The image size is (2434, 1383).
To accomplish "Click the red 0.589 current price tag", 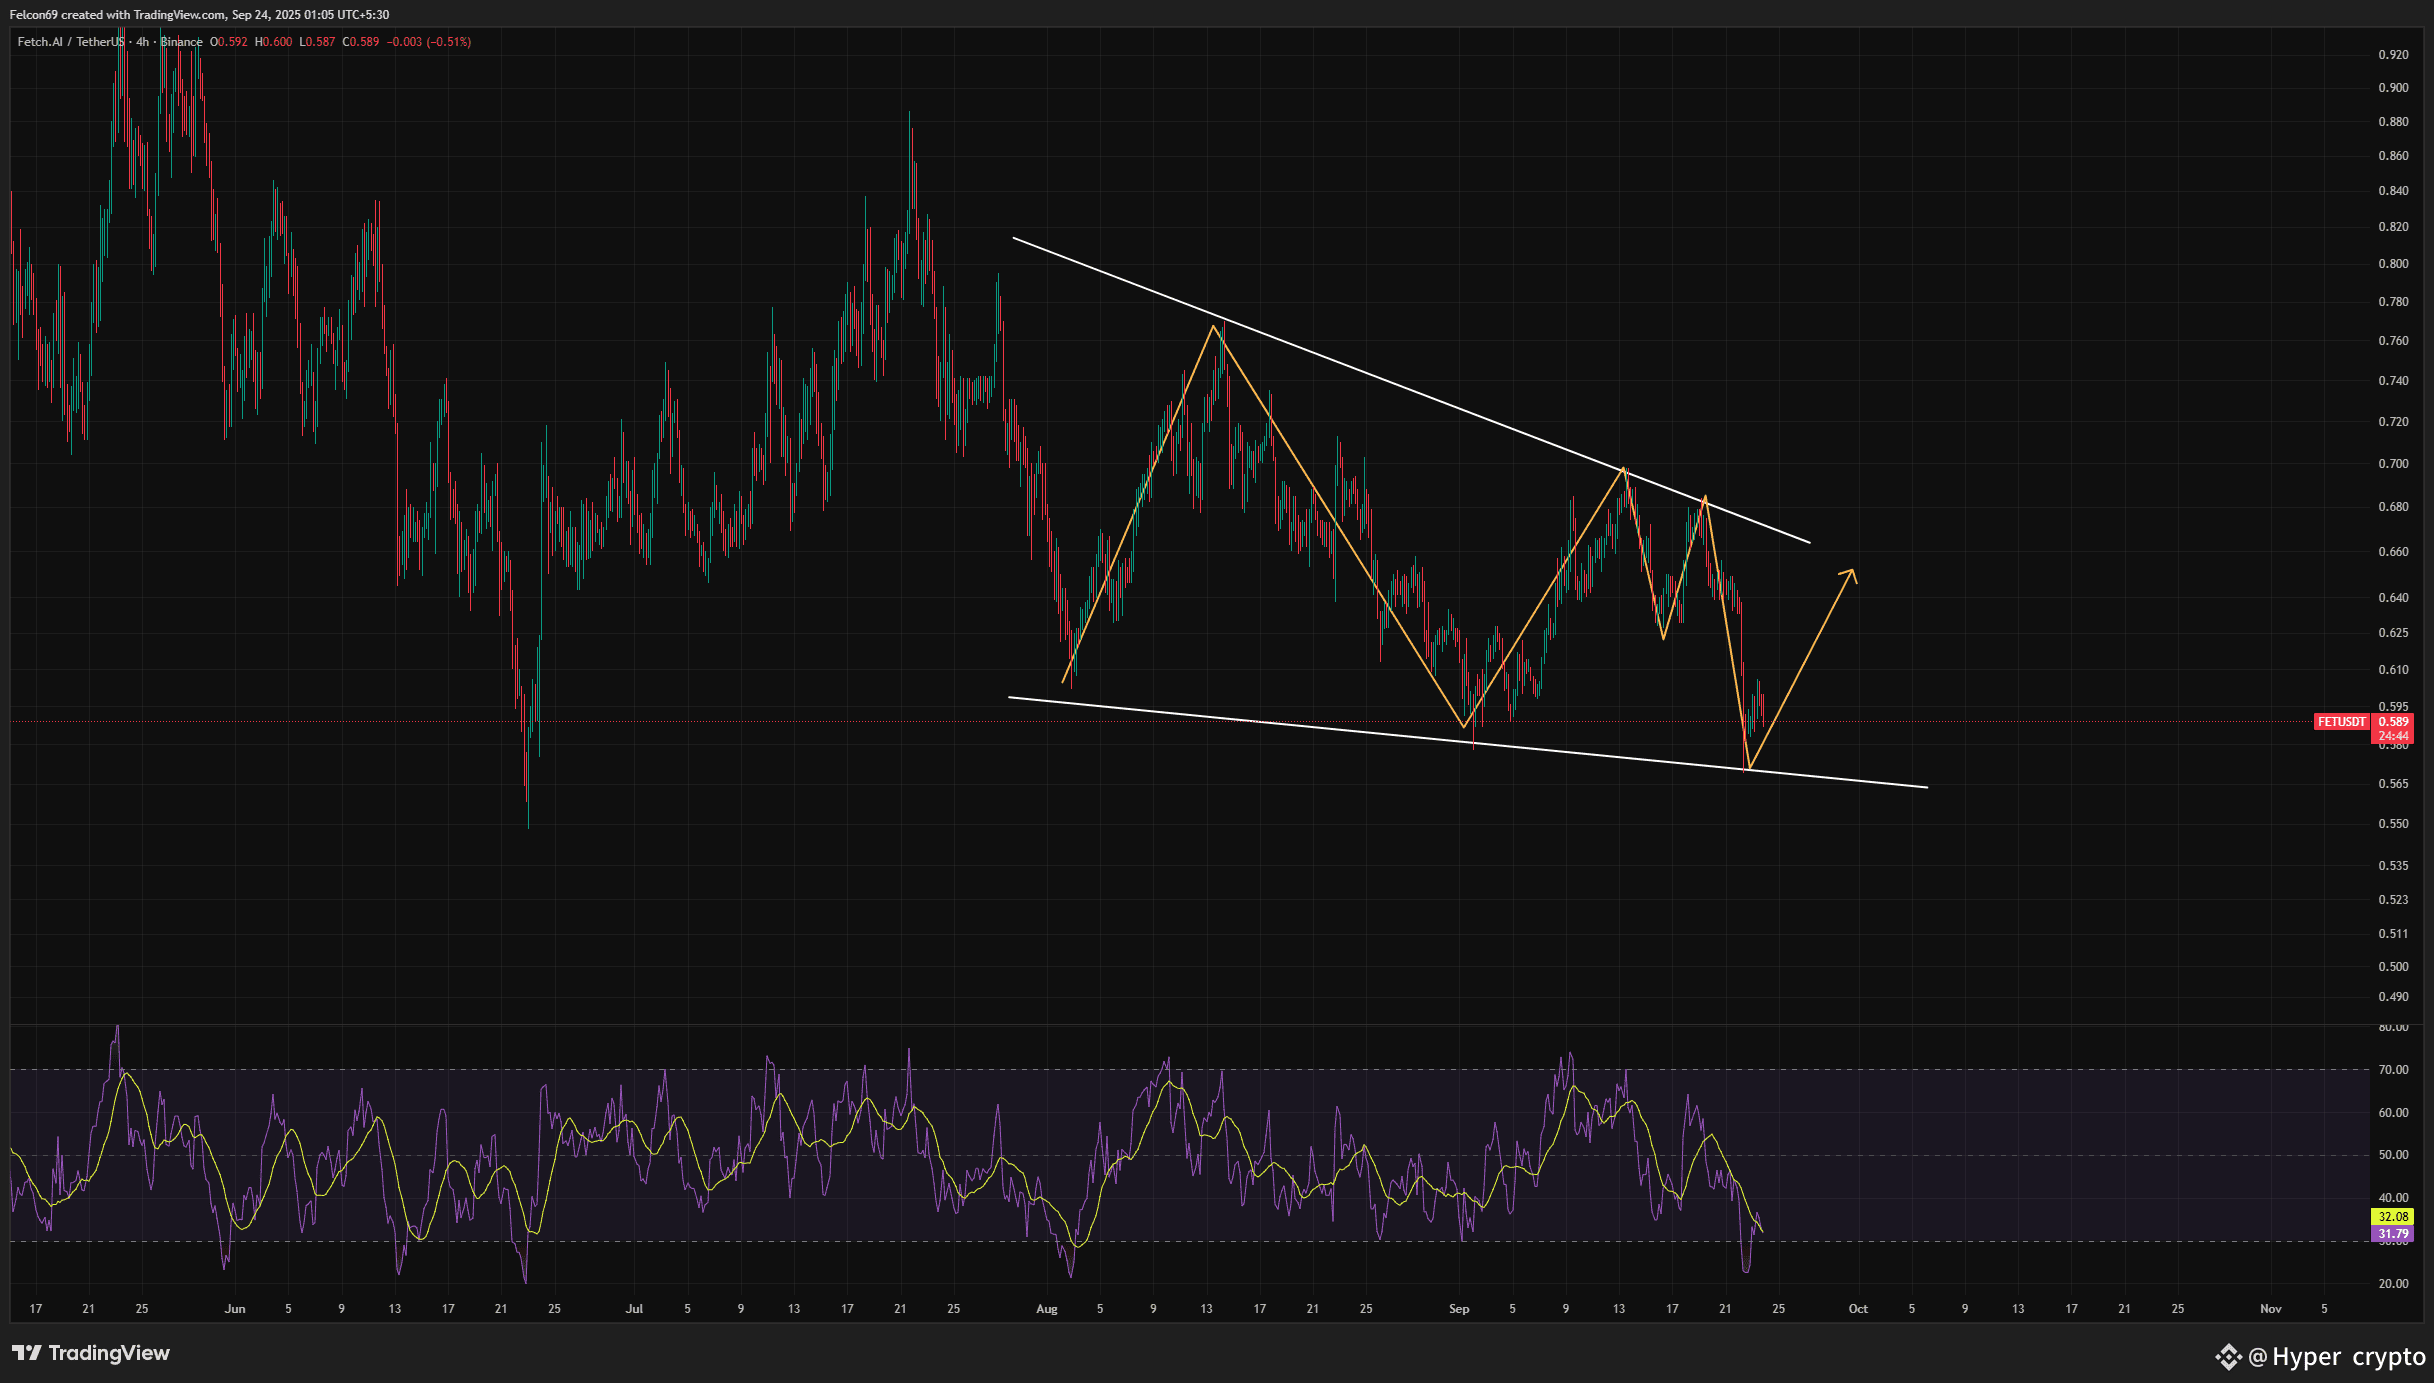I will tap(2393, 722).
